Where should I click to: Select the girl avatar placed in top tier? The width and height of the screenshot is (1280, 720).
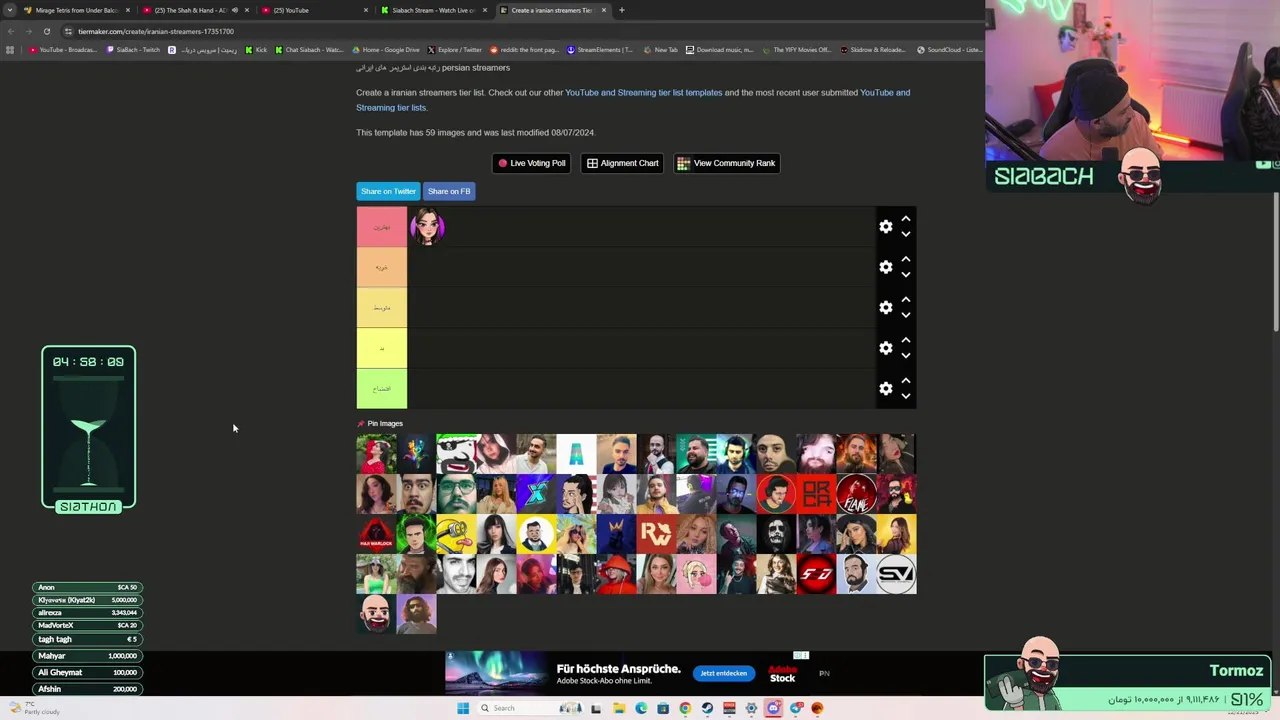[427, 227]
